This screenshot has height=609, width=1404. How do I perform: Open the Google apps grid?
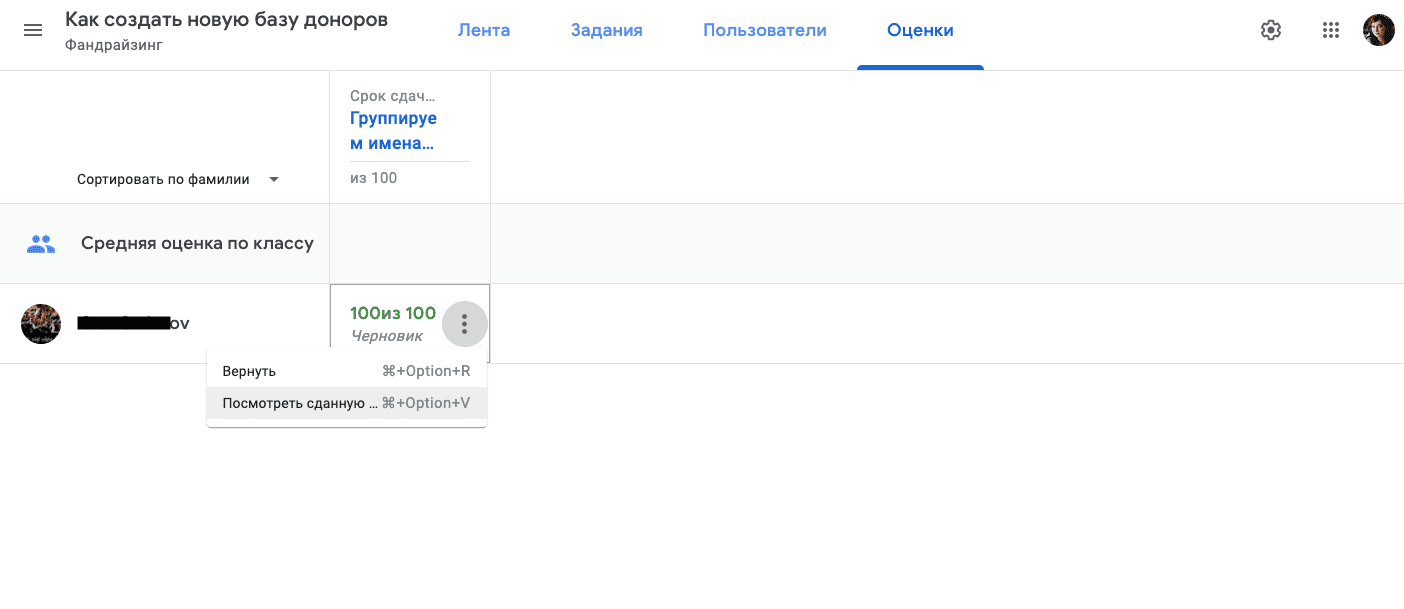click(x=1330, y=30)
